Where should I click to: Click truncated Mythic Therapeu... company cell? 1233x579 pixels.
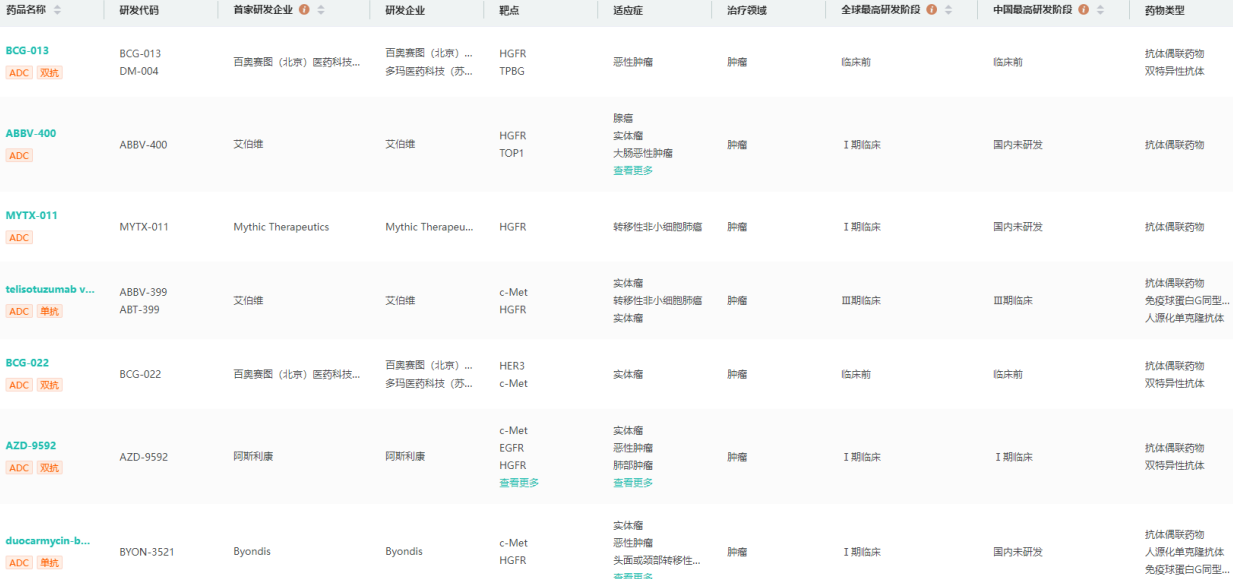click(x=429, y=227)
